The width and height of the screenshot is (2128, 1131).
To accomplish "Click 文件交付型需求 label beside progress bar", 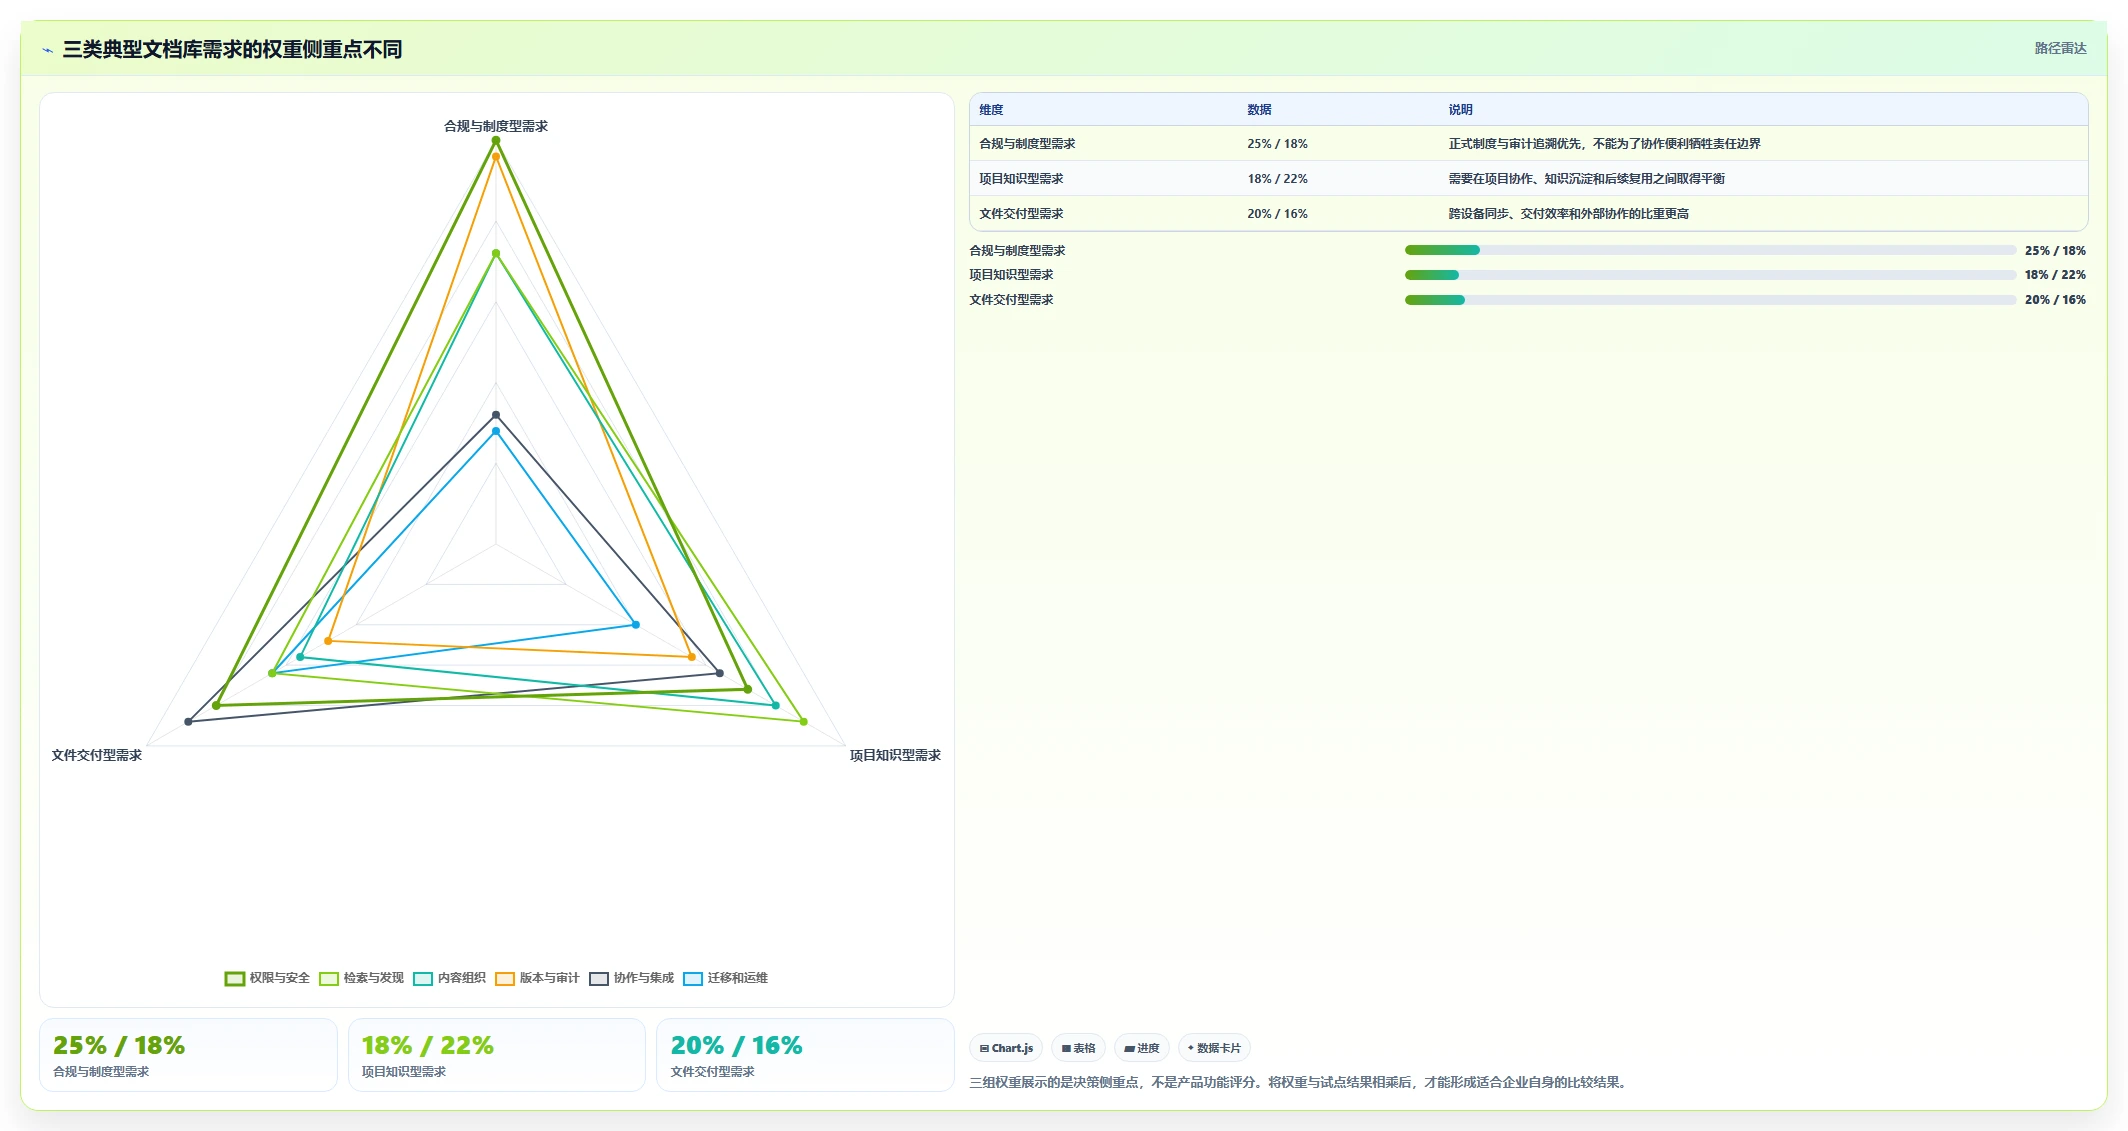I will point(1011,300).
